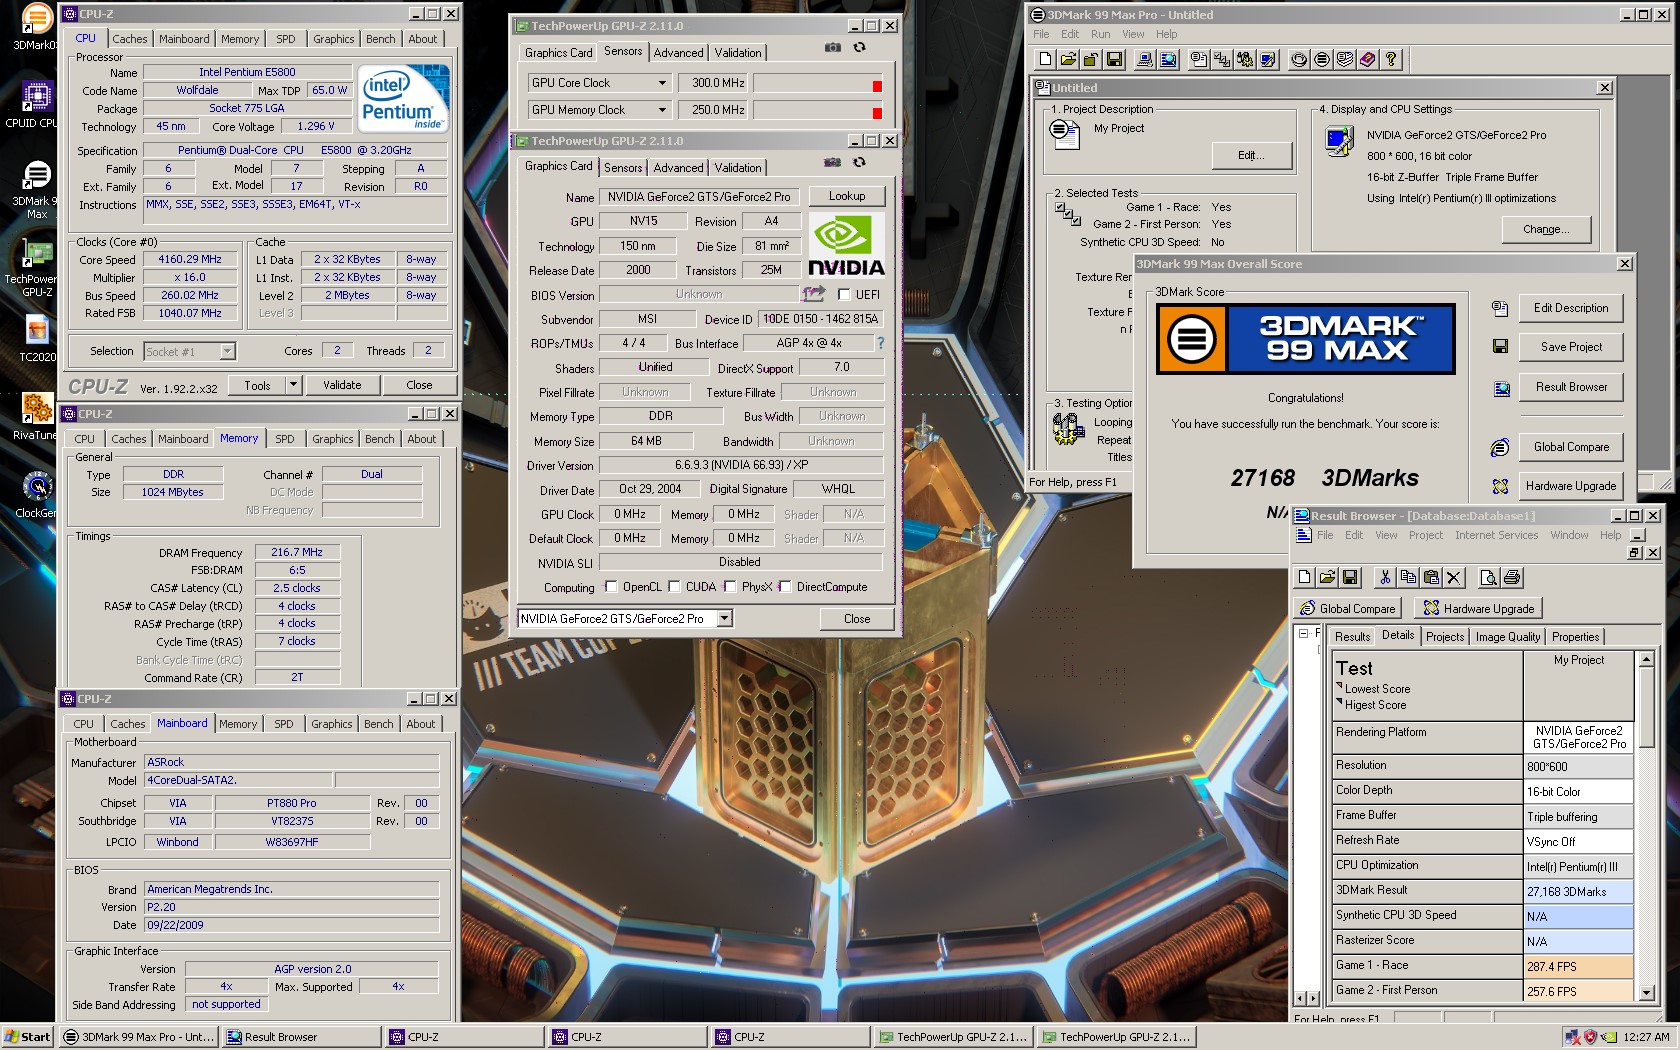Image resolution: width=1680 pixels, height=1050 pixels.
Task: Click Hardware Upgrade button in Result Browser
Action: (x=1480, y=608)
